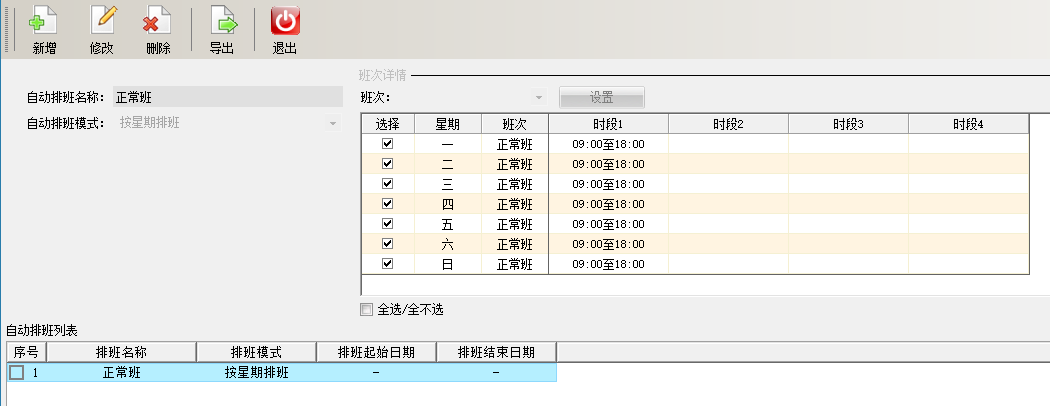Viewport: 1050px width, 406px height.
Task: Uncheck the 星期一 row checkbox
Action: tap(388, 144)
